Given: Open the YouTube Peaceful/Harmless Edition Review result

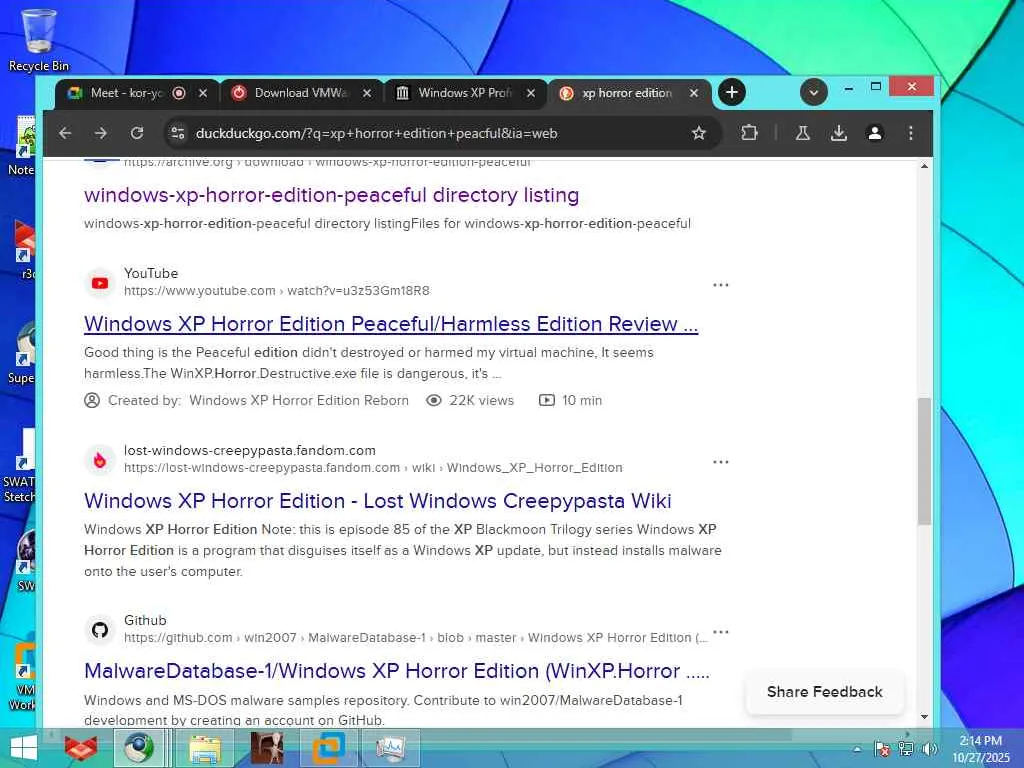Looking at the screenshot, I should point(391,323).
